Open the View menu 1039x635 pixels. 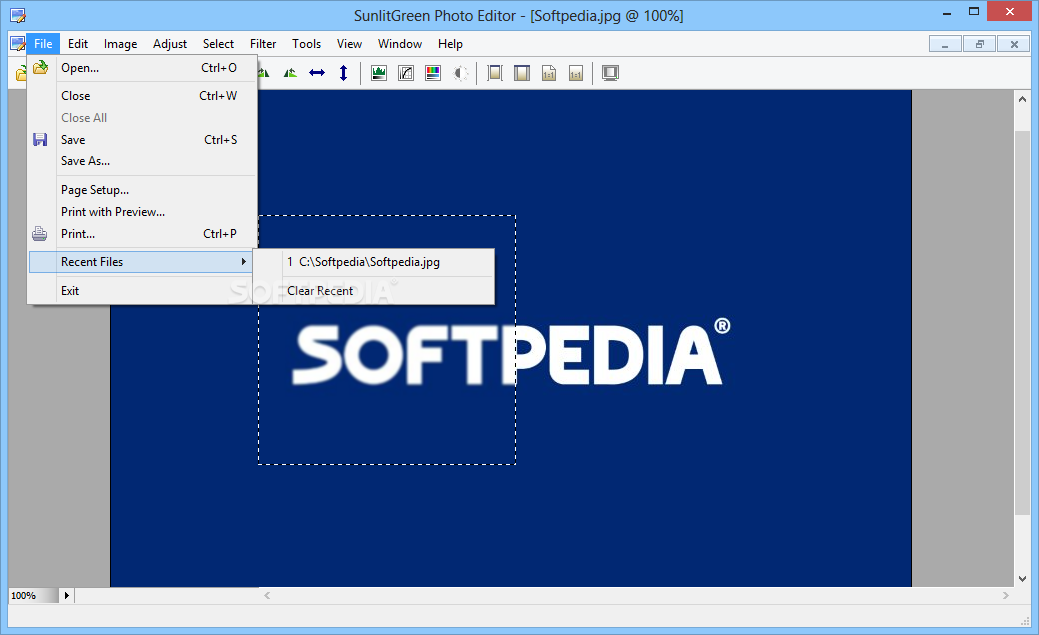point(349,44)
